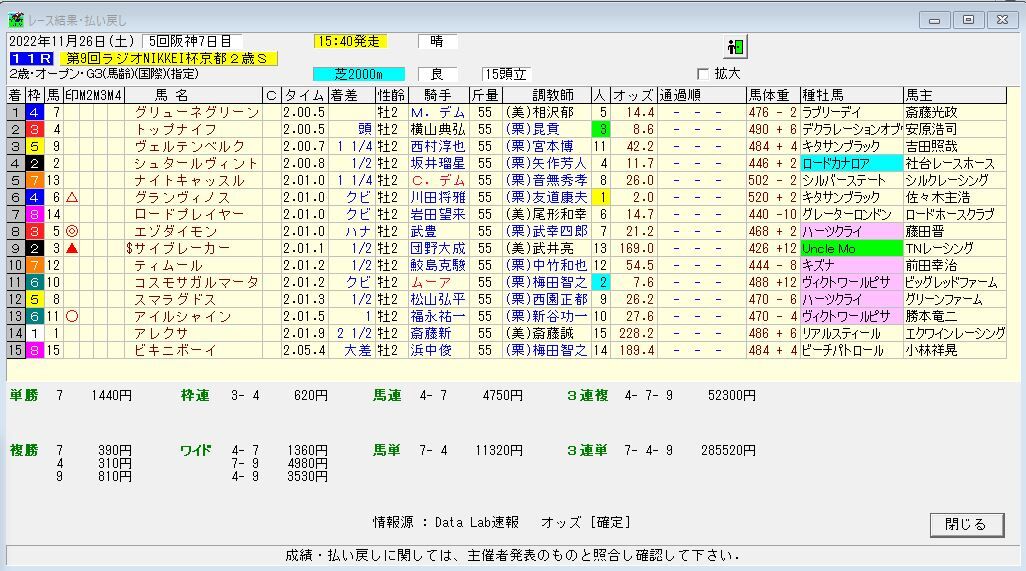
Task: Select horse name スマラグドス
Action: (175, 300)
